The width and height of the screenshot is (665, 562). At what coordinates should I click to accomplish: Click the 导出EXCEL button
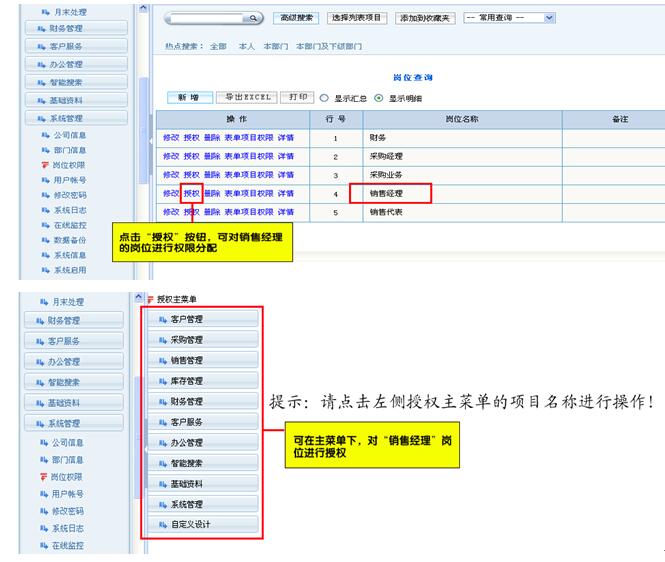click(247, 97)
